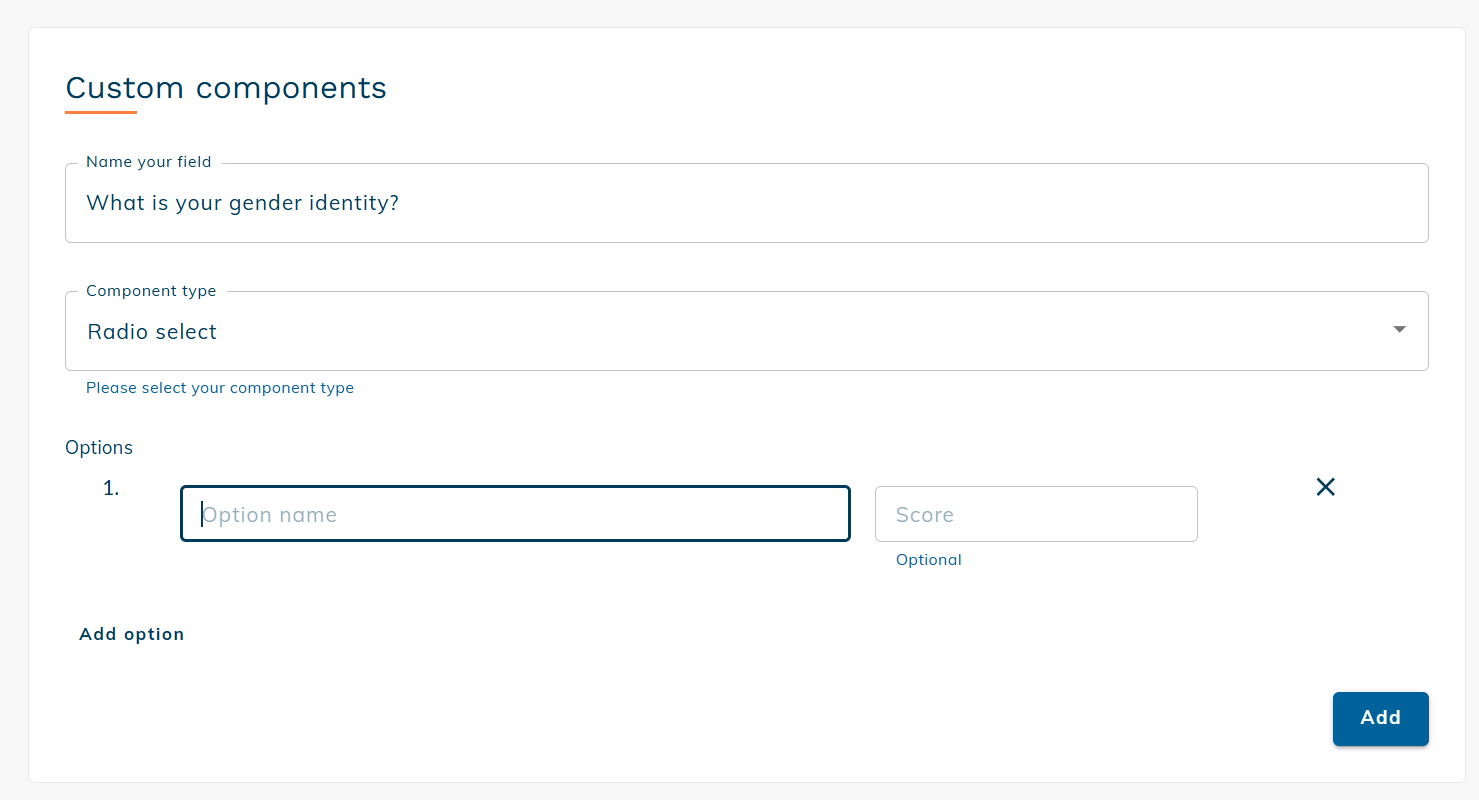
Task: Click the option number '1.'
Action: click(111, 488)
